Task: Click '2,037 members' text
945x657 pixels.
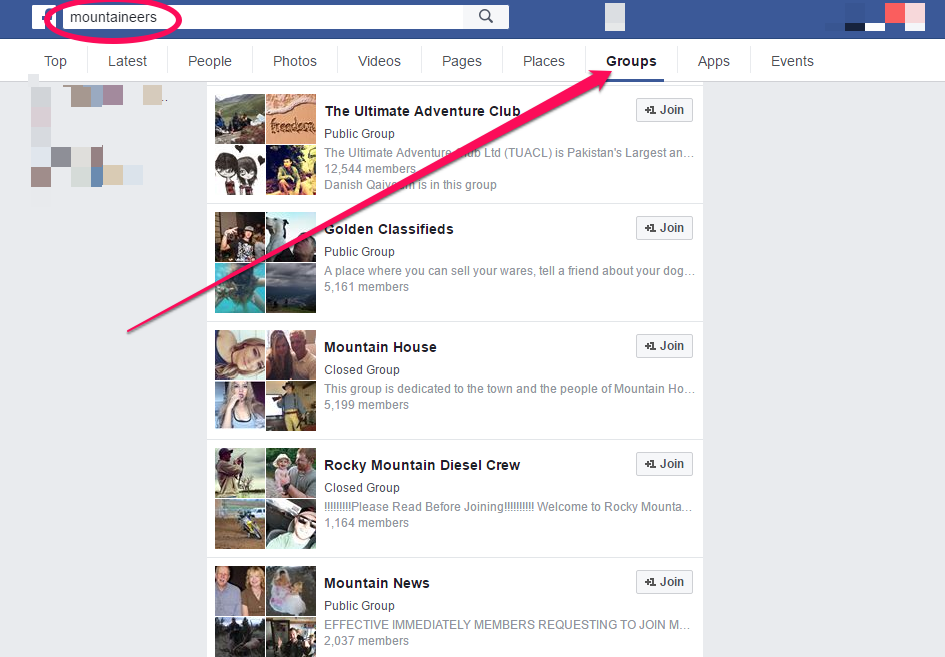Action: point(366,641)
